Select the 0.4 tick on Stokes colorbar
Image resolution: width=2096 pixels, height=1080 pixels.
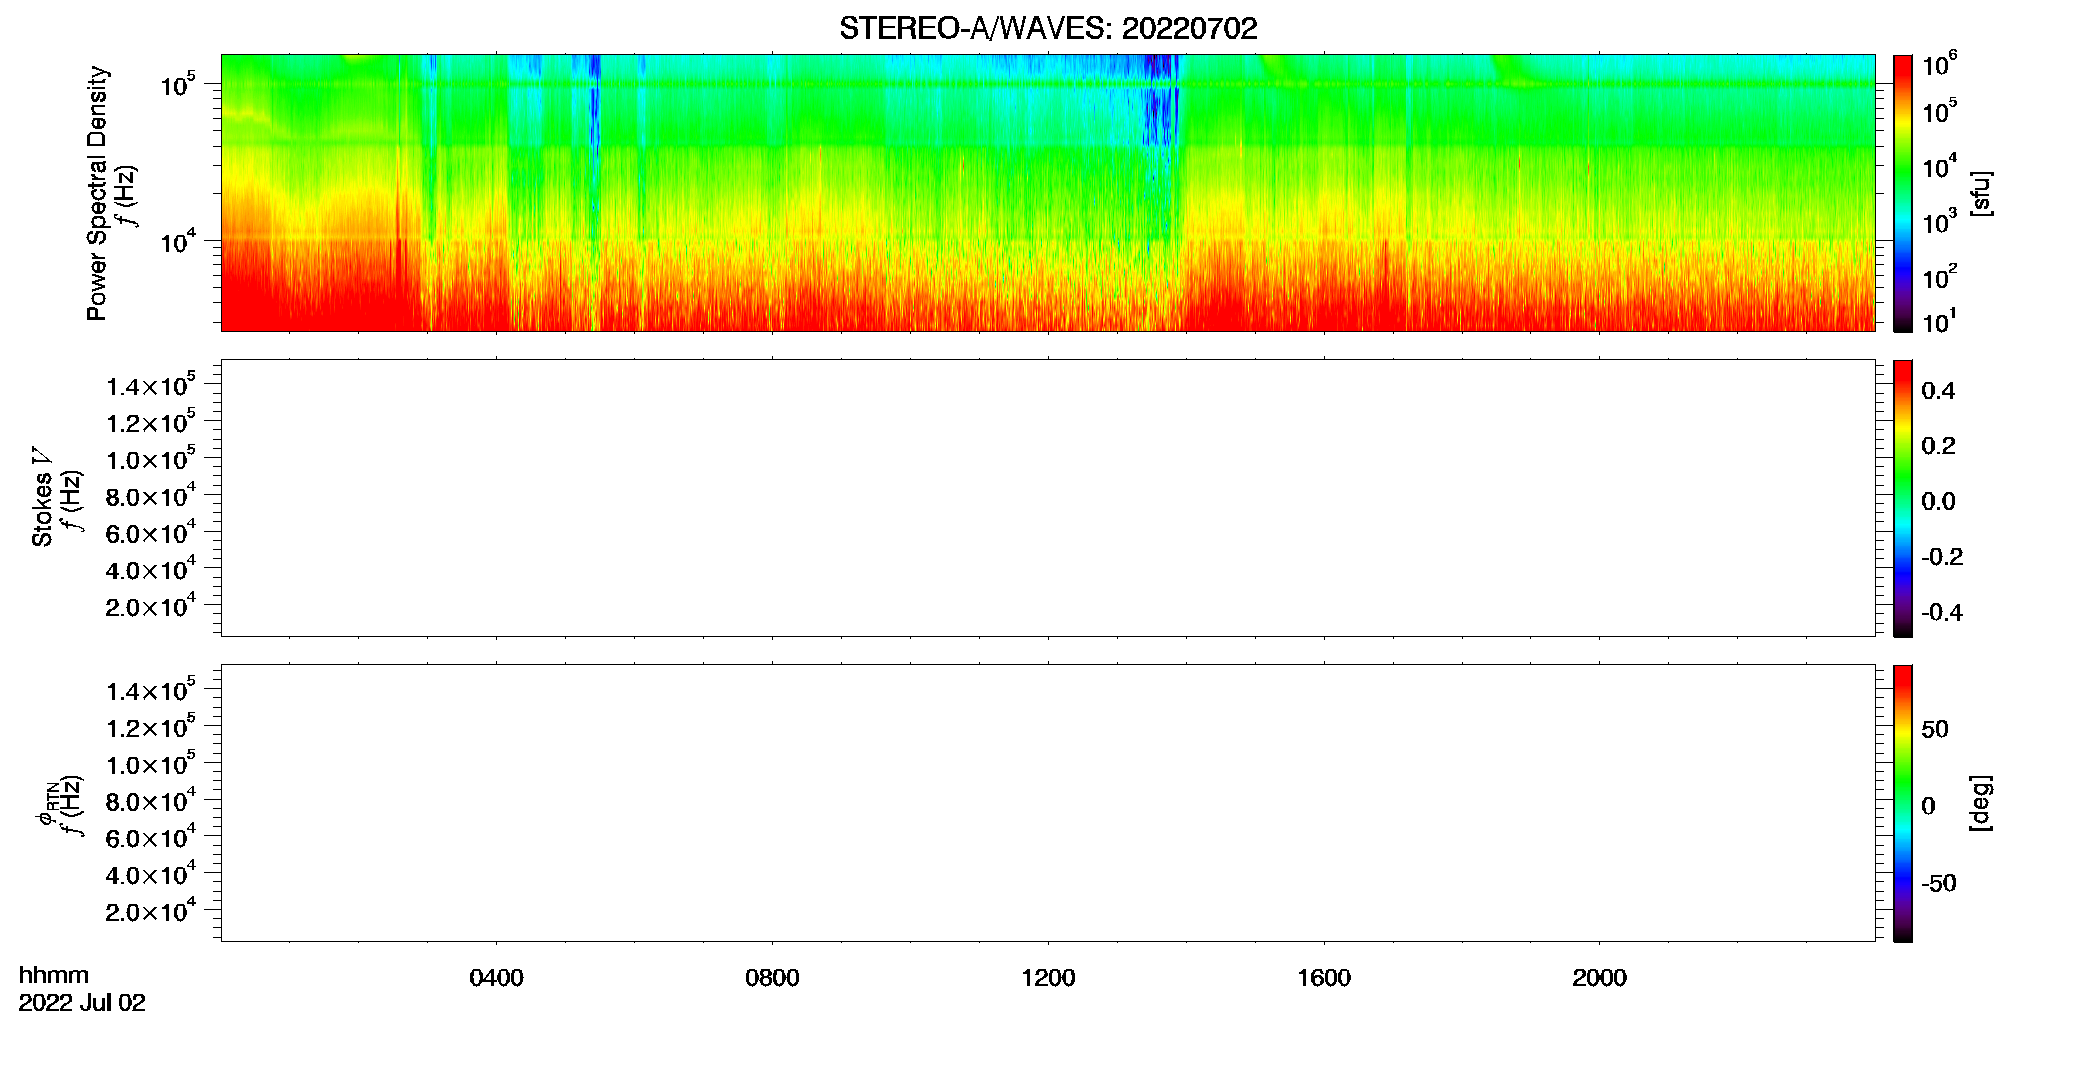pyautogui.click(x=1938, y=391)
